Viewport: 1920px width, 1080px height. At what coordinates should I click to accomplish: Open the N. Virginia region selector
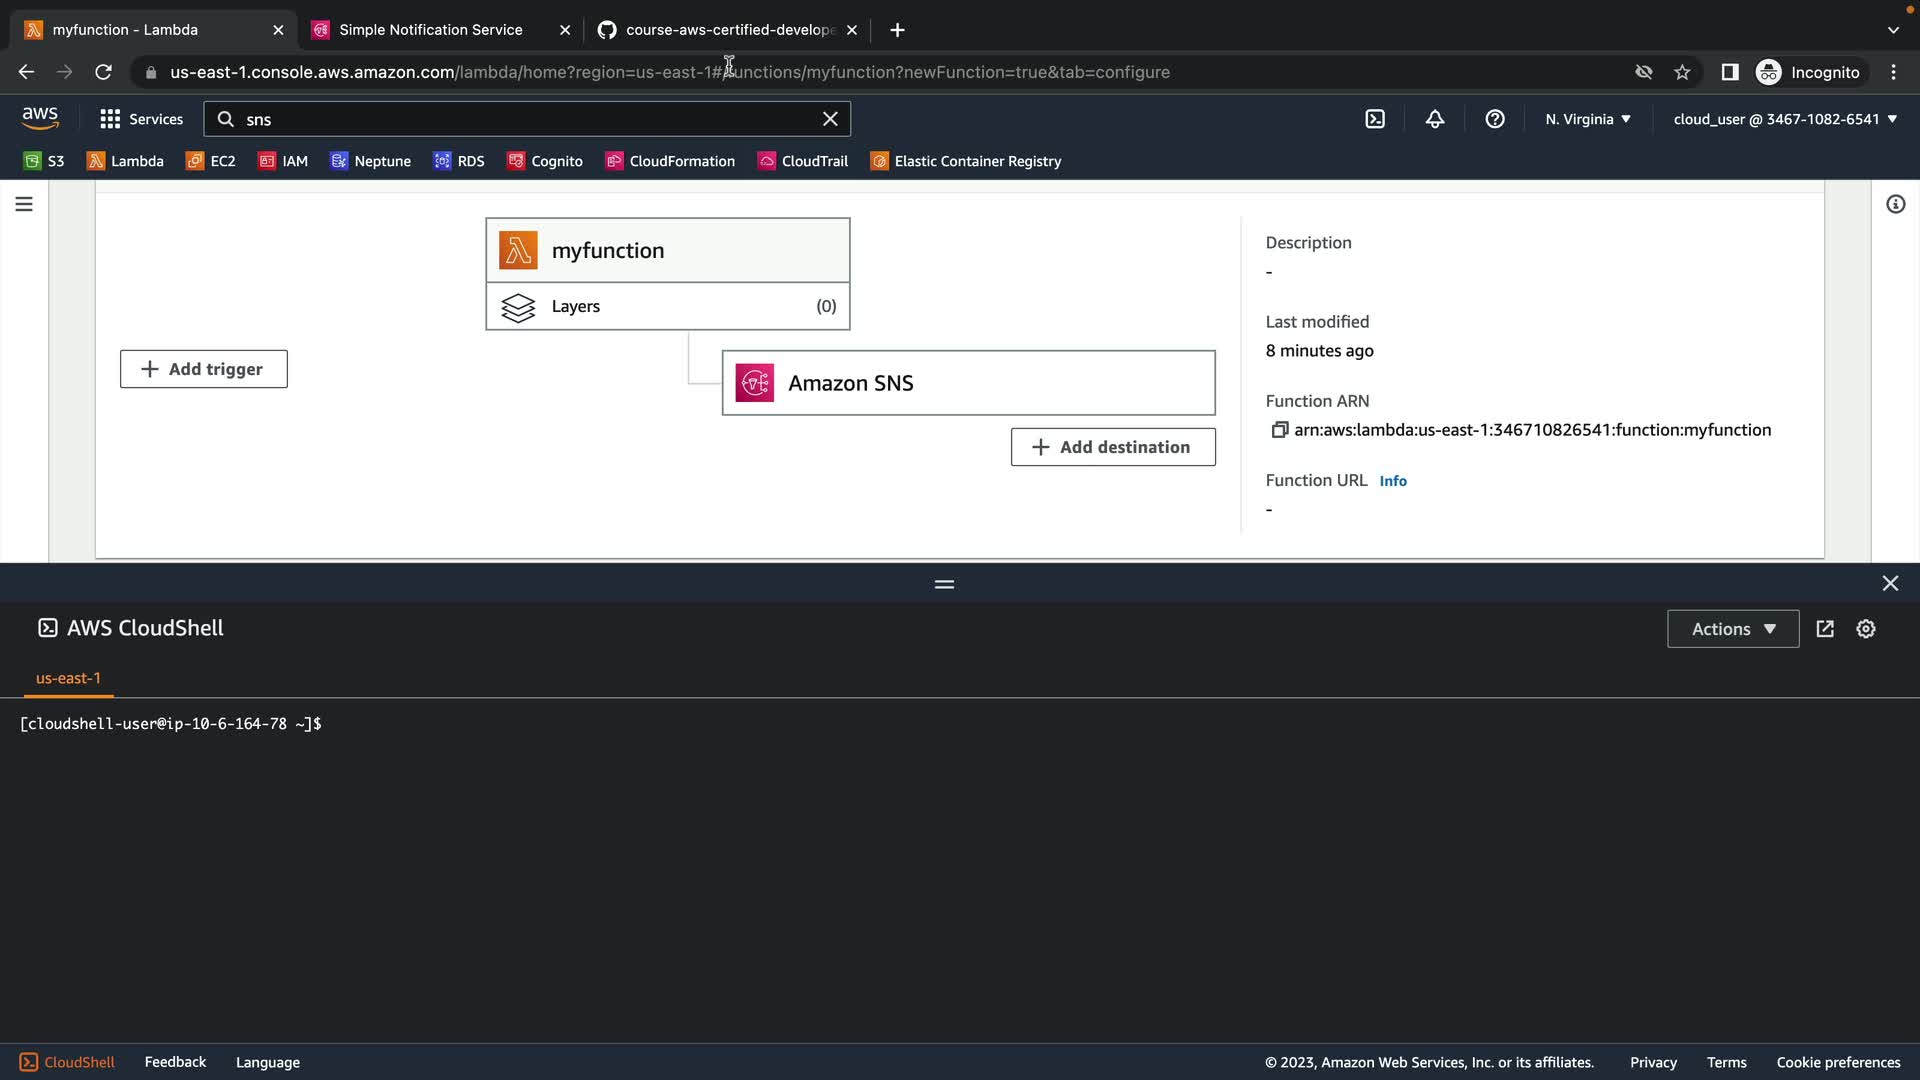point(1587,119)
